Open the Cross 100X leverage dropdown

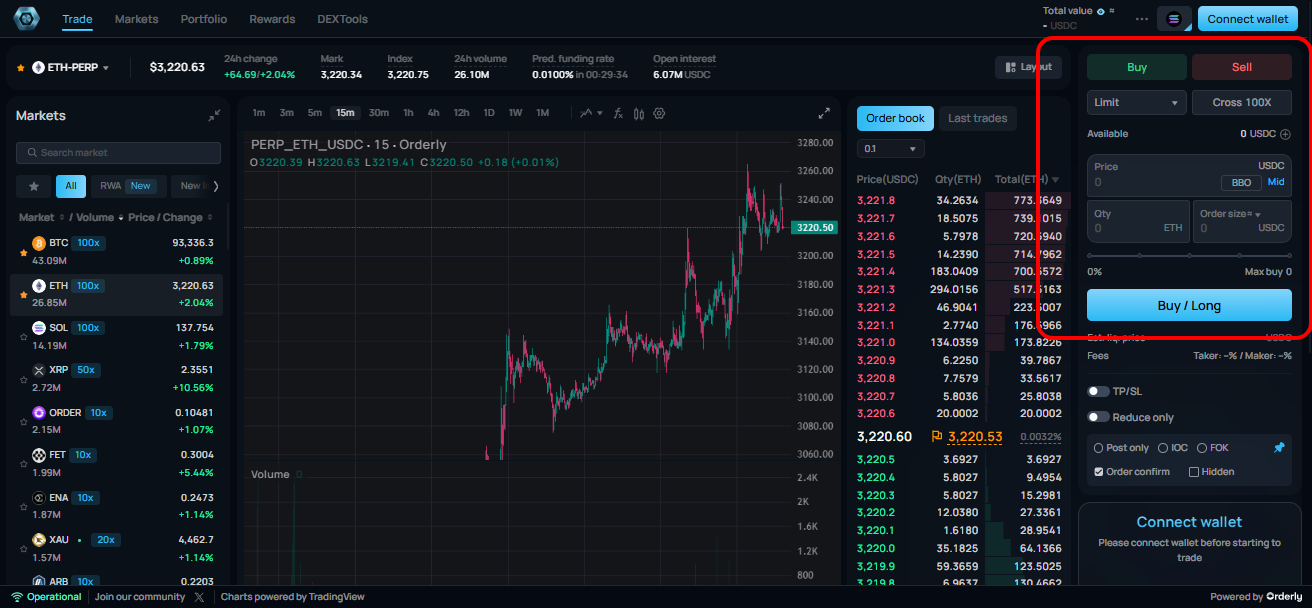click(1241, 102)
